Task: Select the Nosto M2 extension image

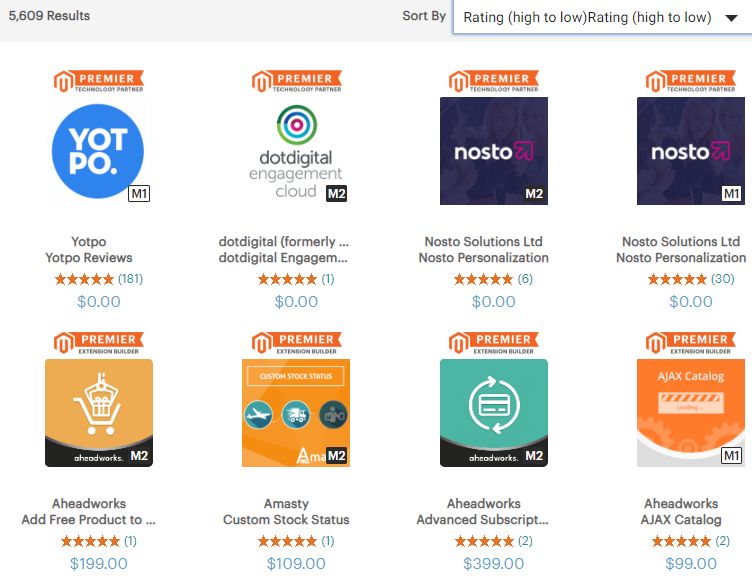Action: 493,151
